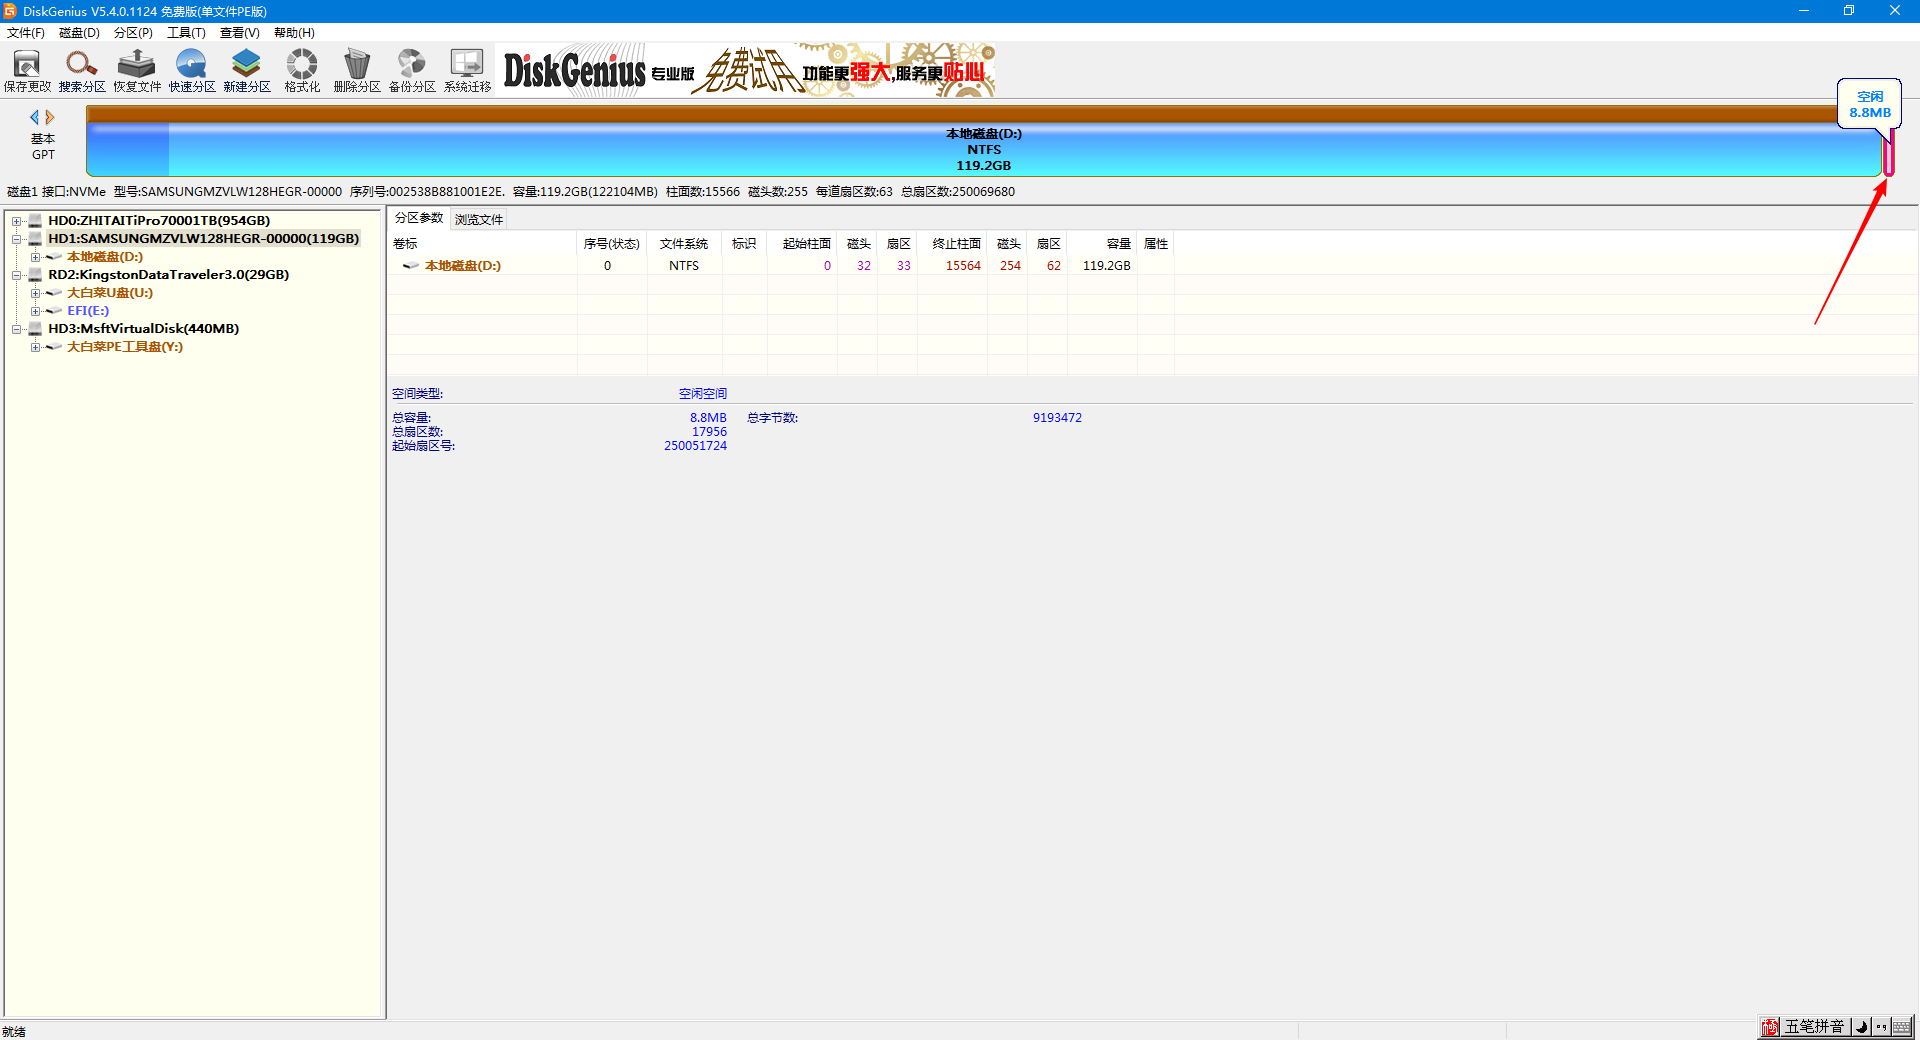
Task: Expand the 本地磁盘(D:) tree node
Action: 35,257
